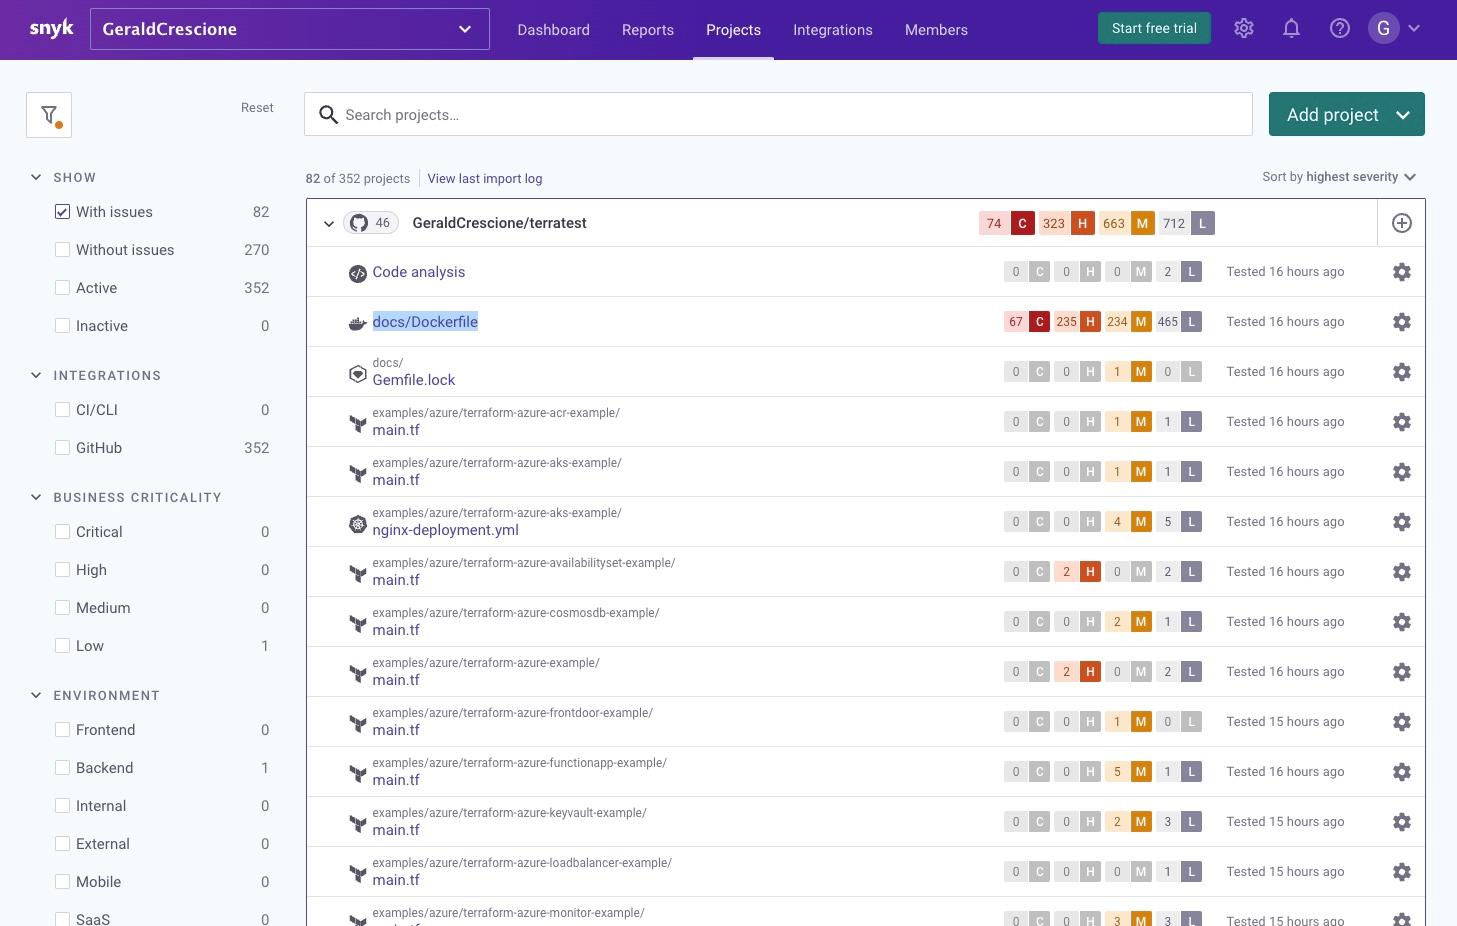Collapse the SHOW filter section
This screenshot has height=926, width=1457.
click(36, 177)
